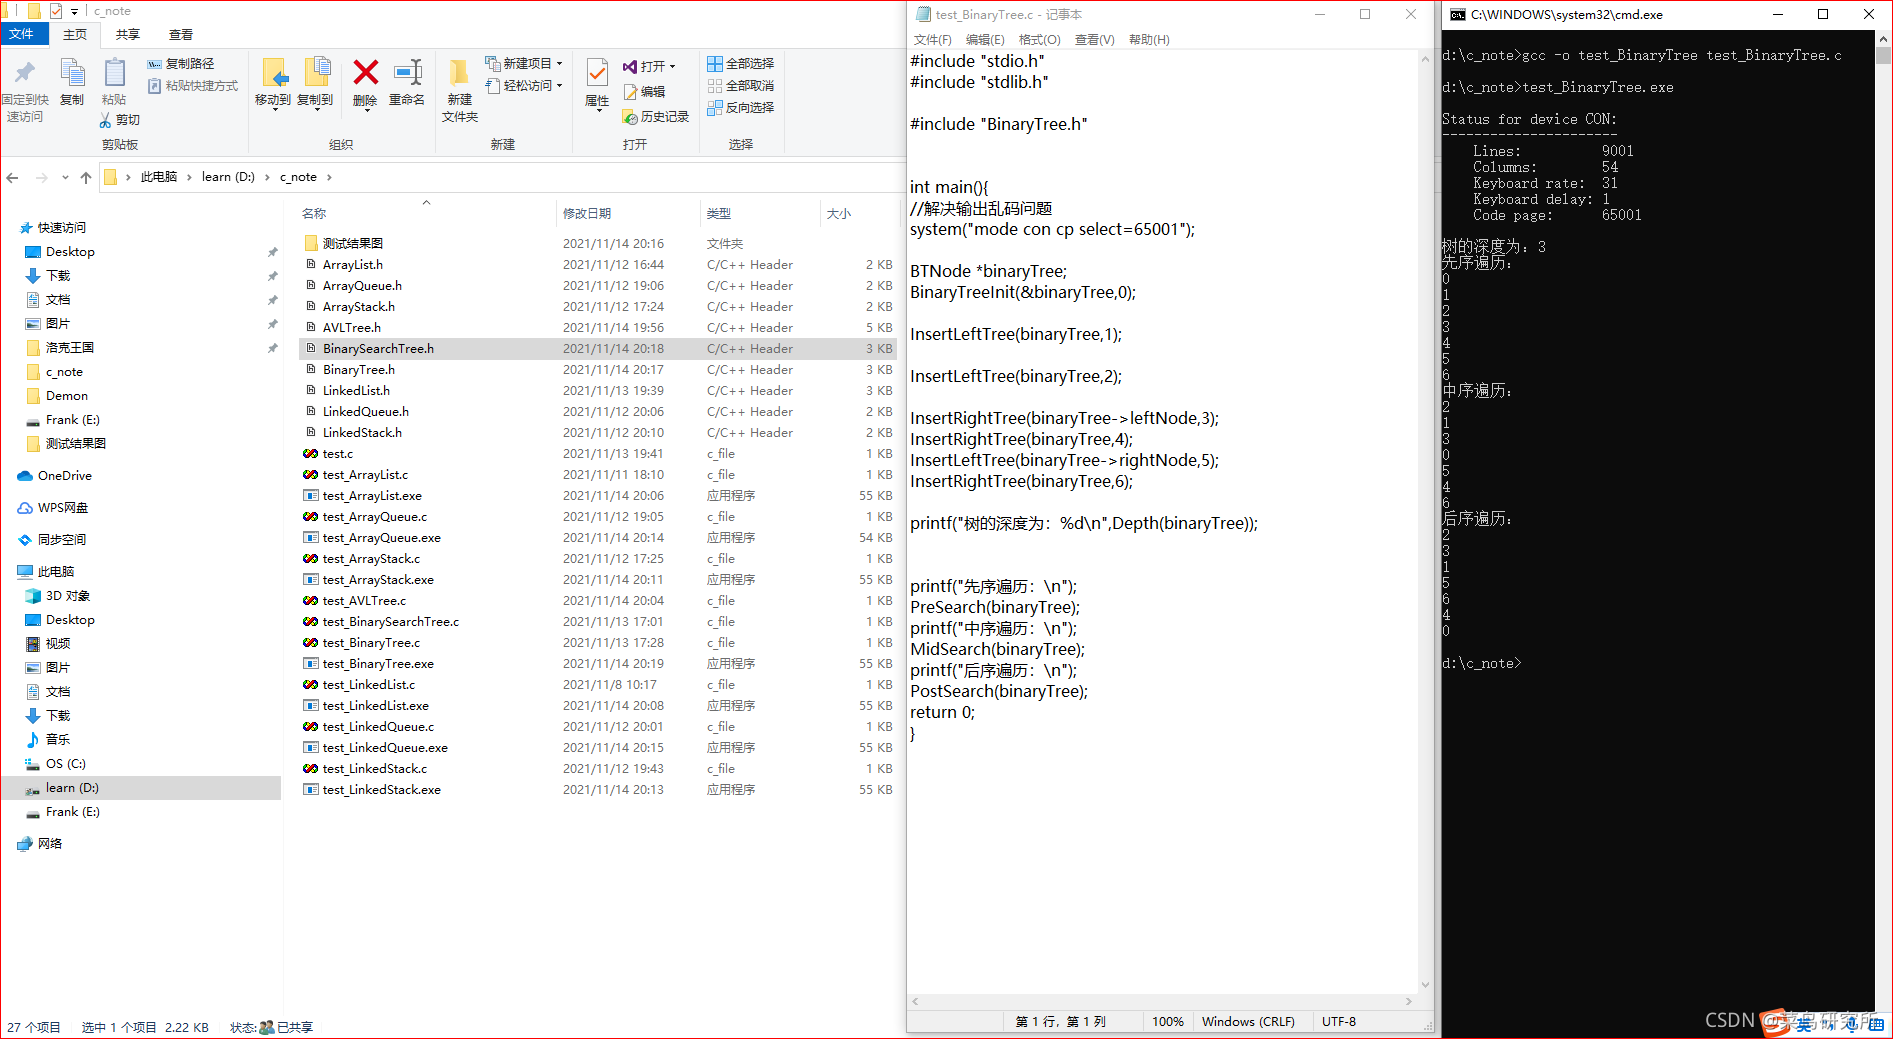Viewport: 1893px width, 1039px height.
Task: Click Select None in the ribbon
Action: click(x=741, y=86)
